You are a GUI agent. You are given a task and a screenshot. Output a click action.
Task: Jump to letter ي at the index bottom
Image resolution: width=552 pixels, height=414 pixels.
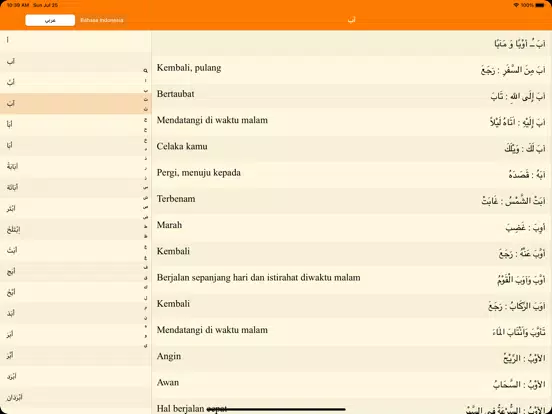coord(145,346)
